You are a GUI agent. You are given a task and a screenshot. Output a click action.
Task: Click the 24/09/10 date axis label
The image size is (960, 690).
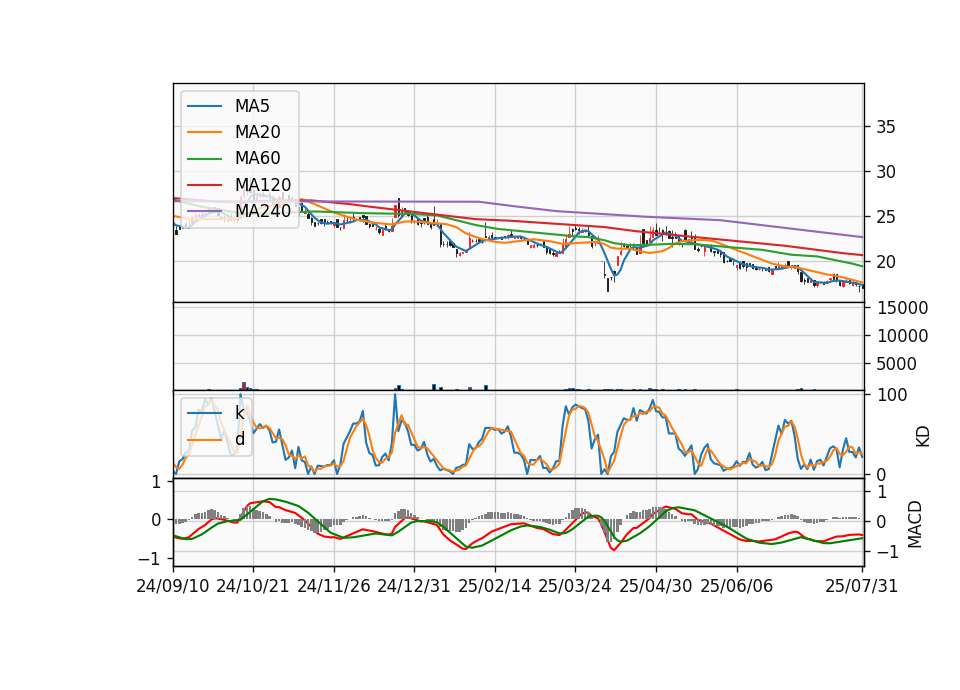173,586
